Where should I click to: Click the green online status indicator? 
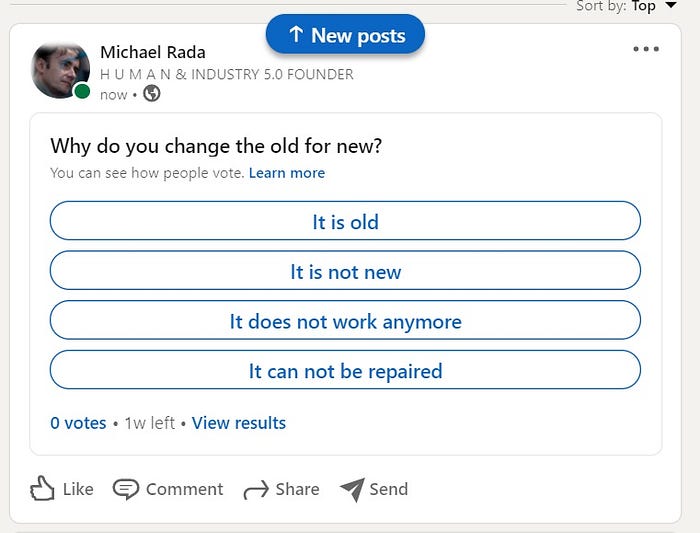pyautogui.click(x=82, y=92)
